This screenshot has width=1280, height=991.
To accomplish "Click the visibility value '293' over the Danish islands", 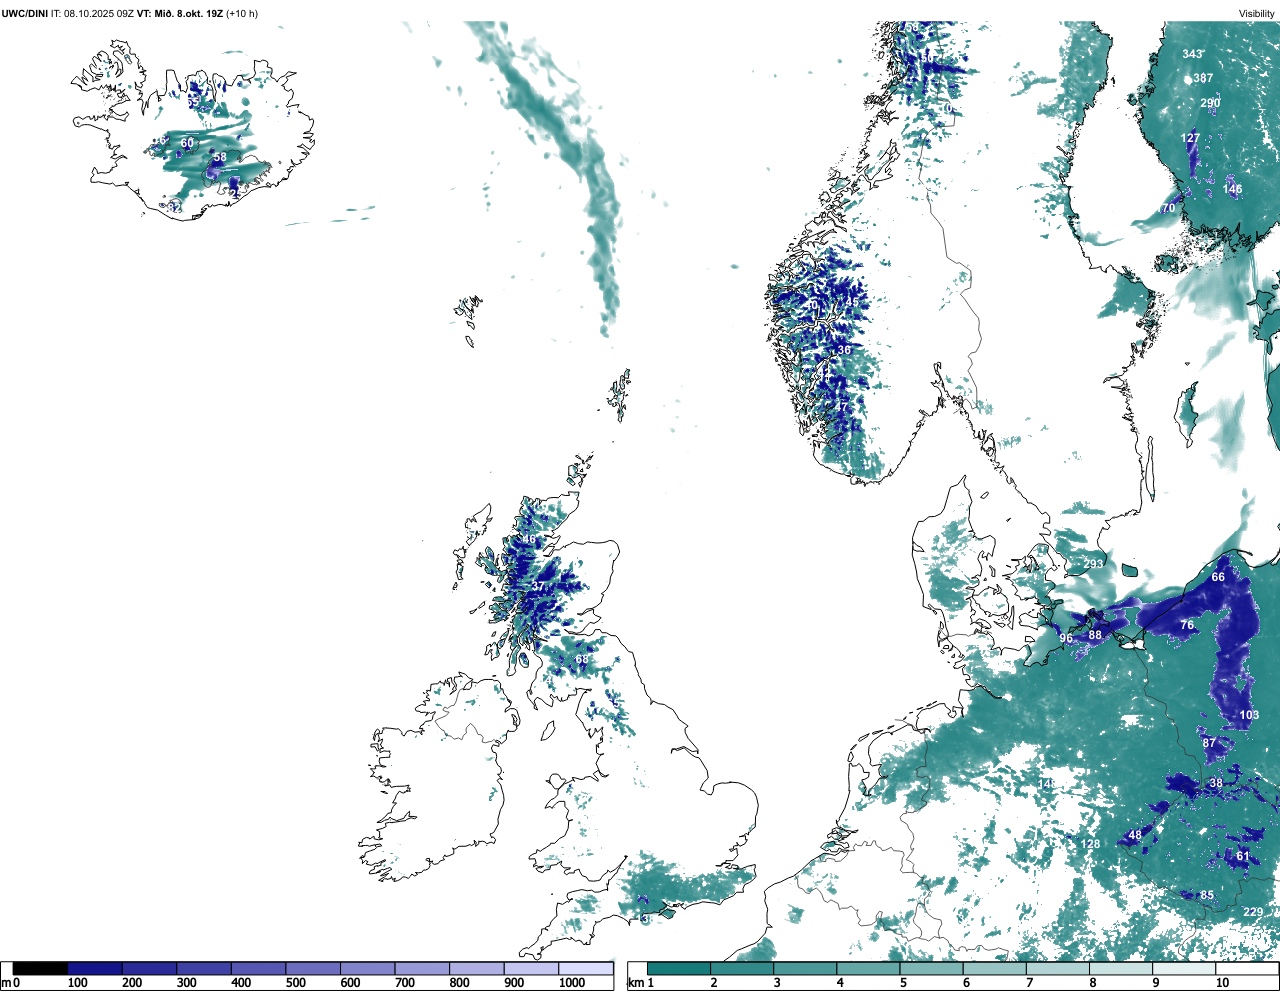I will (x=1094, y=564).
